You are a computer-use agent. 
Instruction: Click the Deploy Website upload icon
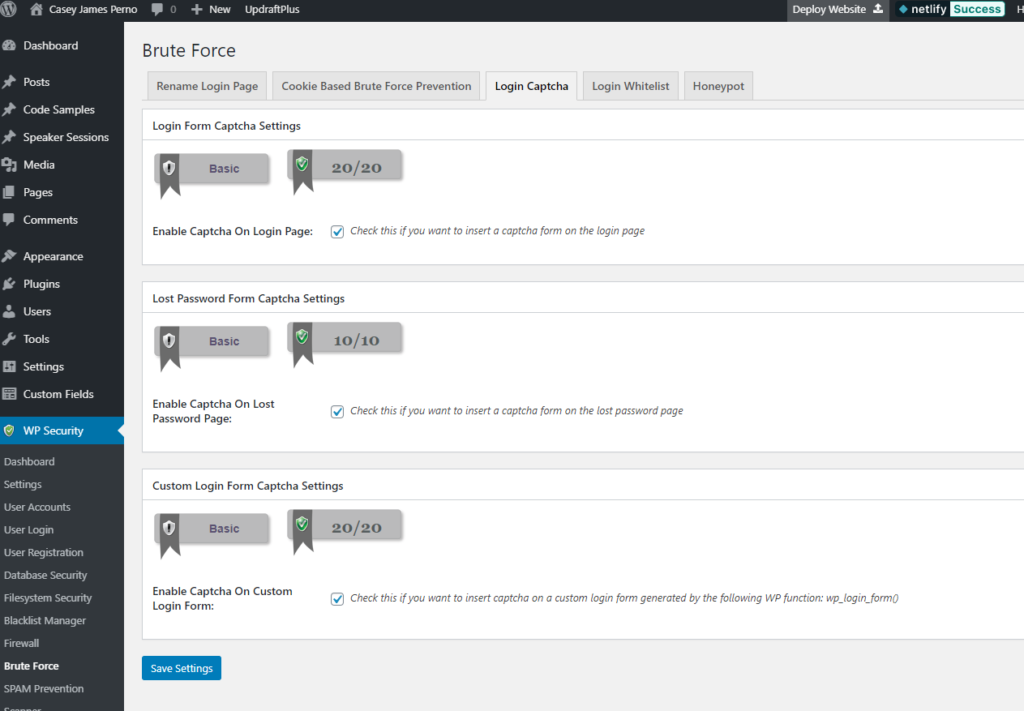tap(878, 8)
